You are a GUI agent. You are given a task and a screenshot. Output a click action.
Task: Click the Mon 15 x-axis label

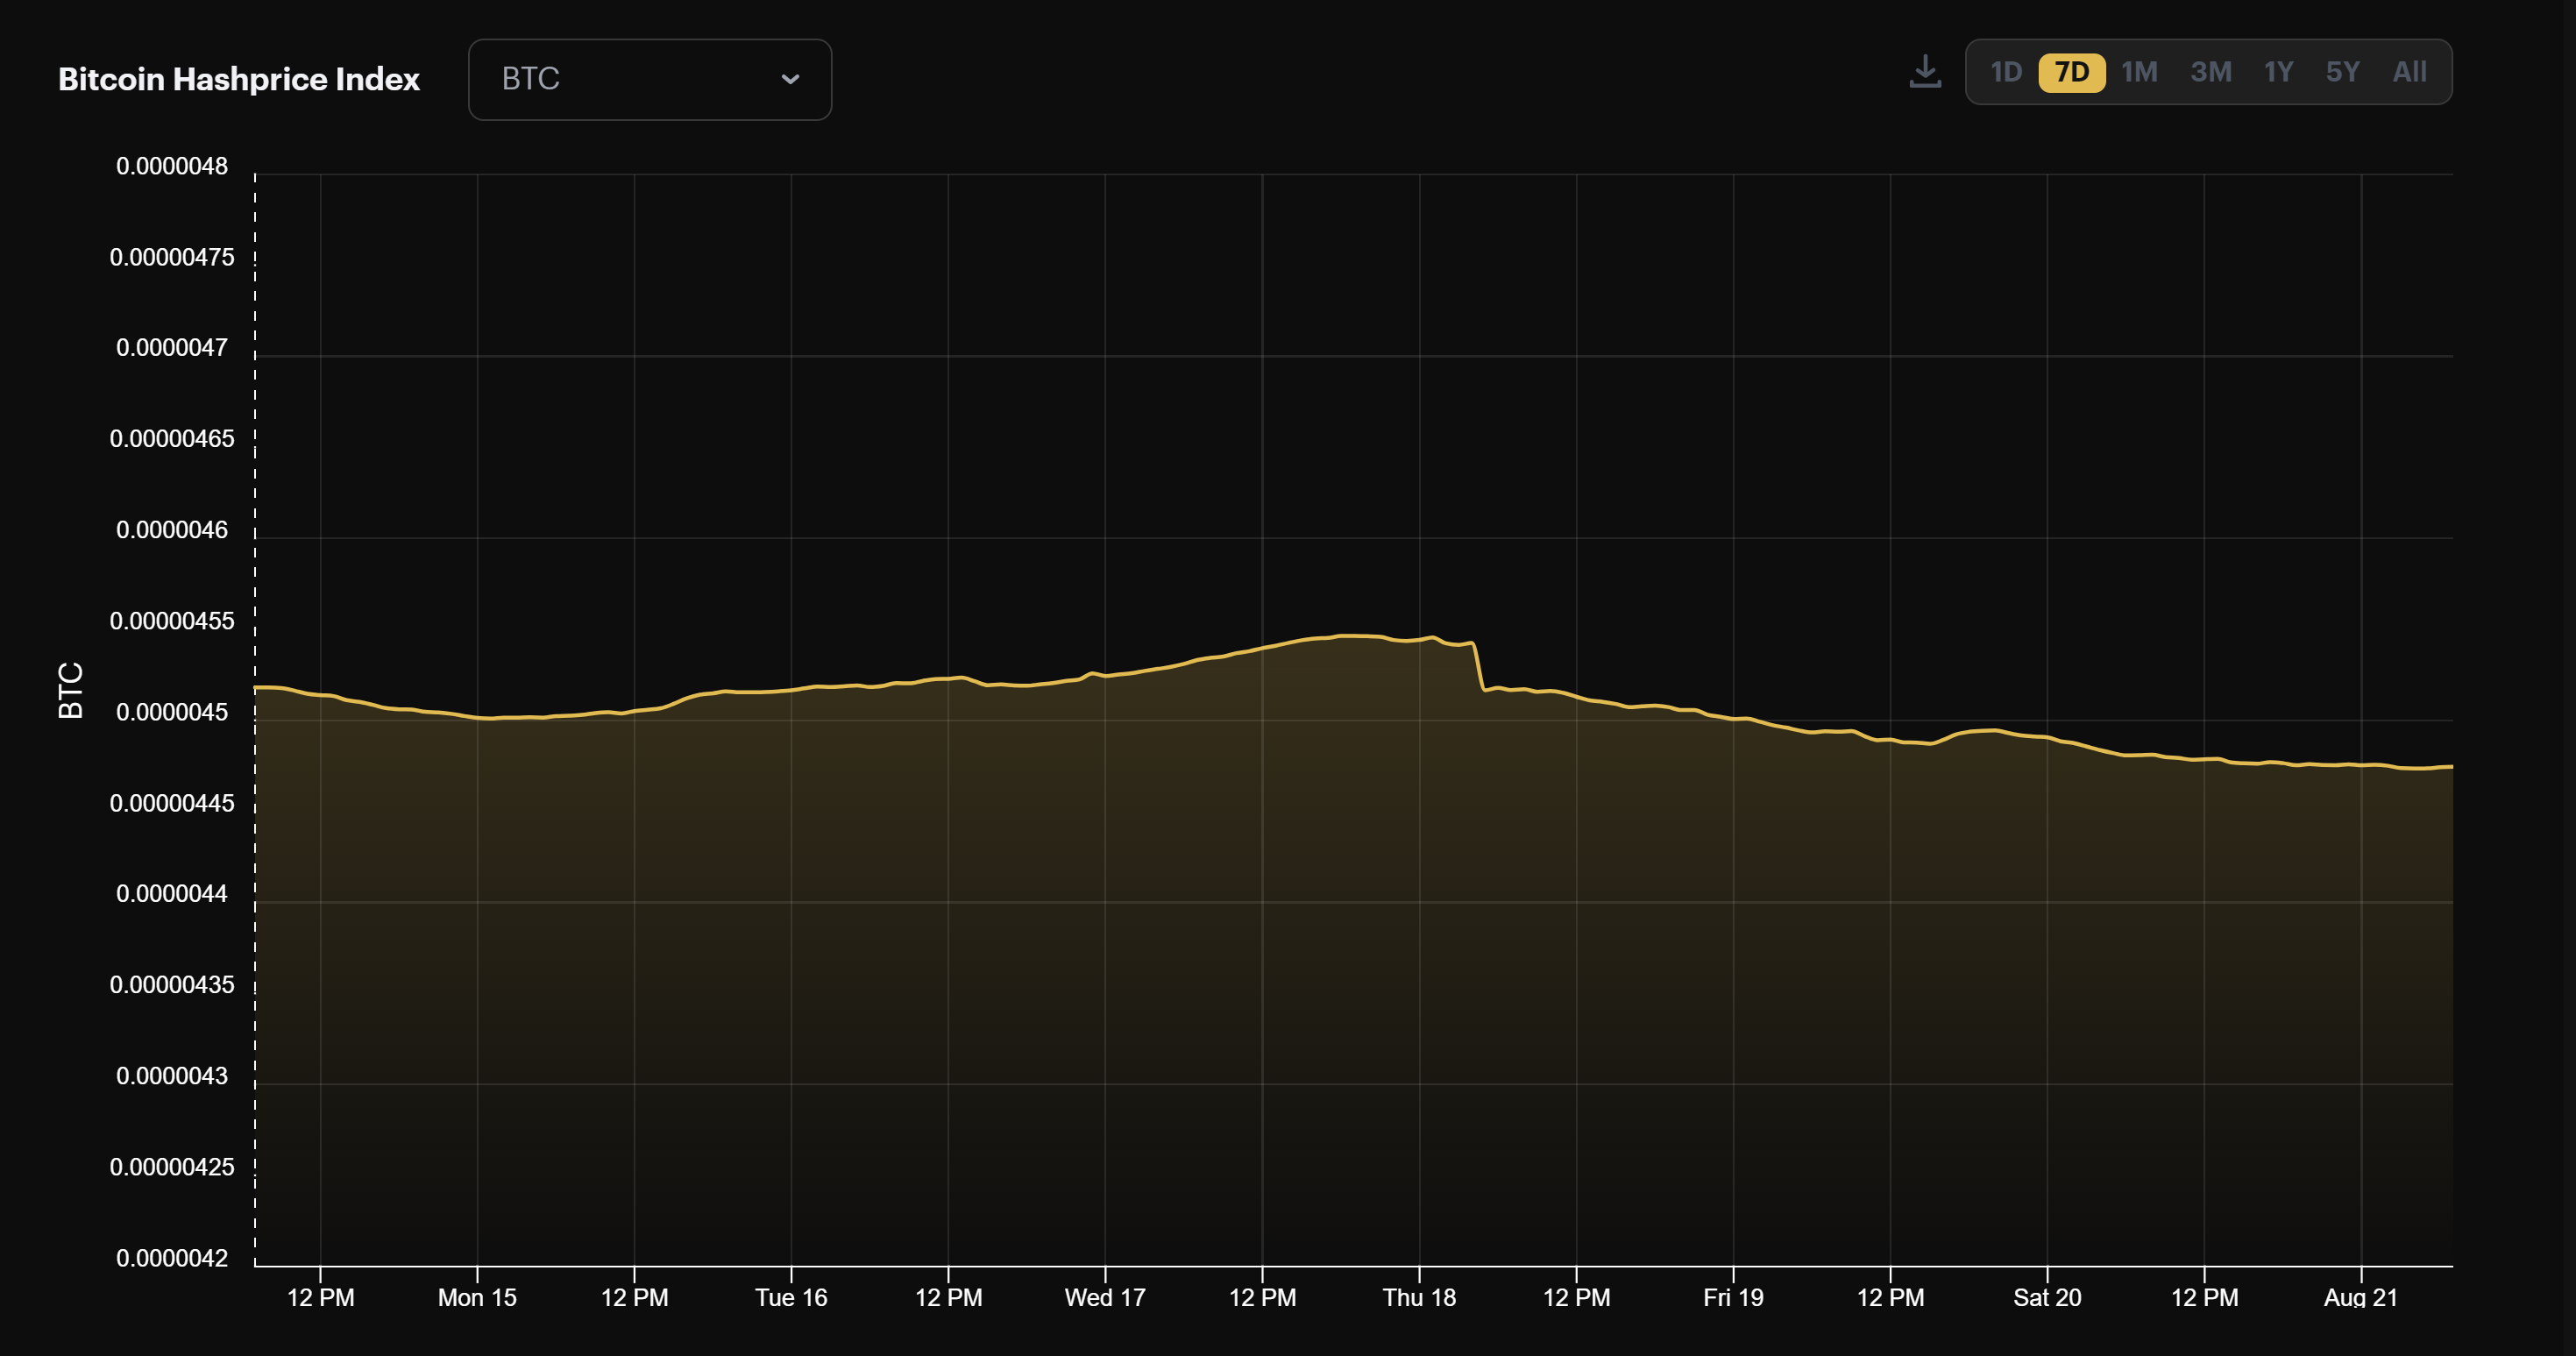click(477, 1298)
